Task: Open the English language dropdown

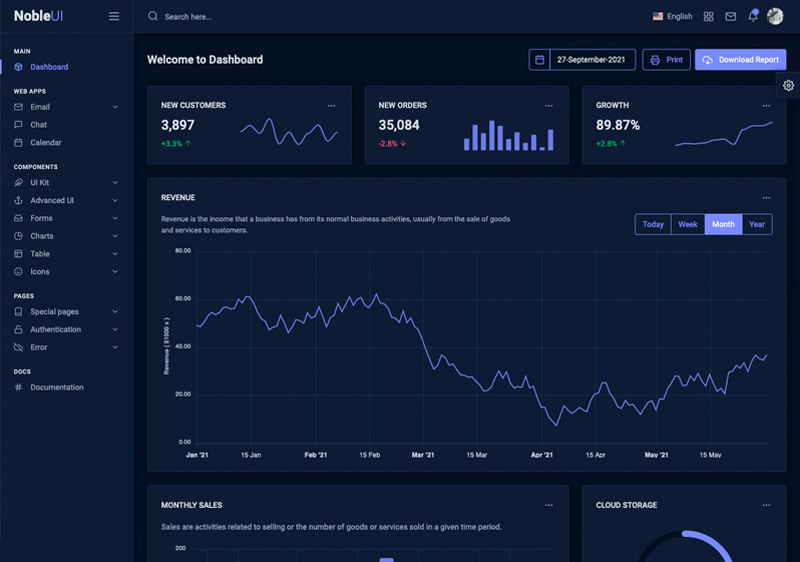Action: tap(672, 16)
